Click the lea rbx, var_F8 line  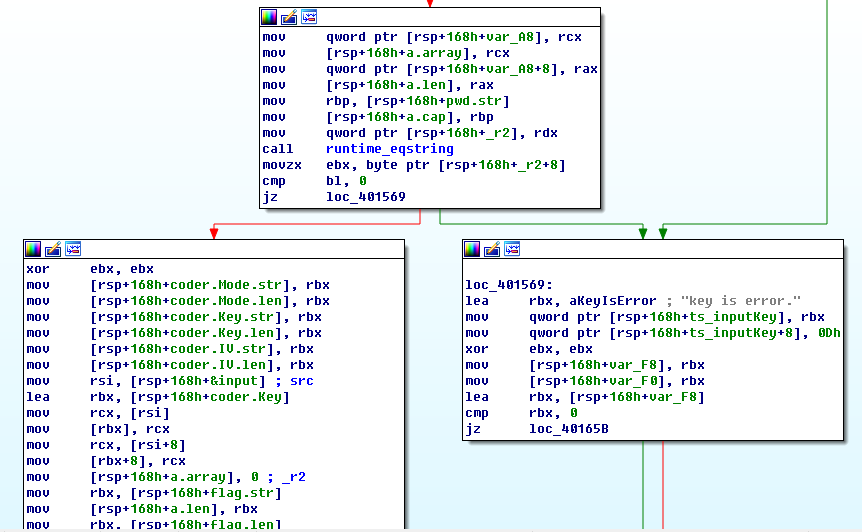pos(584,397)
